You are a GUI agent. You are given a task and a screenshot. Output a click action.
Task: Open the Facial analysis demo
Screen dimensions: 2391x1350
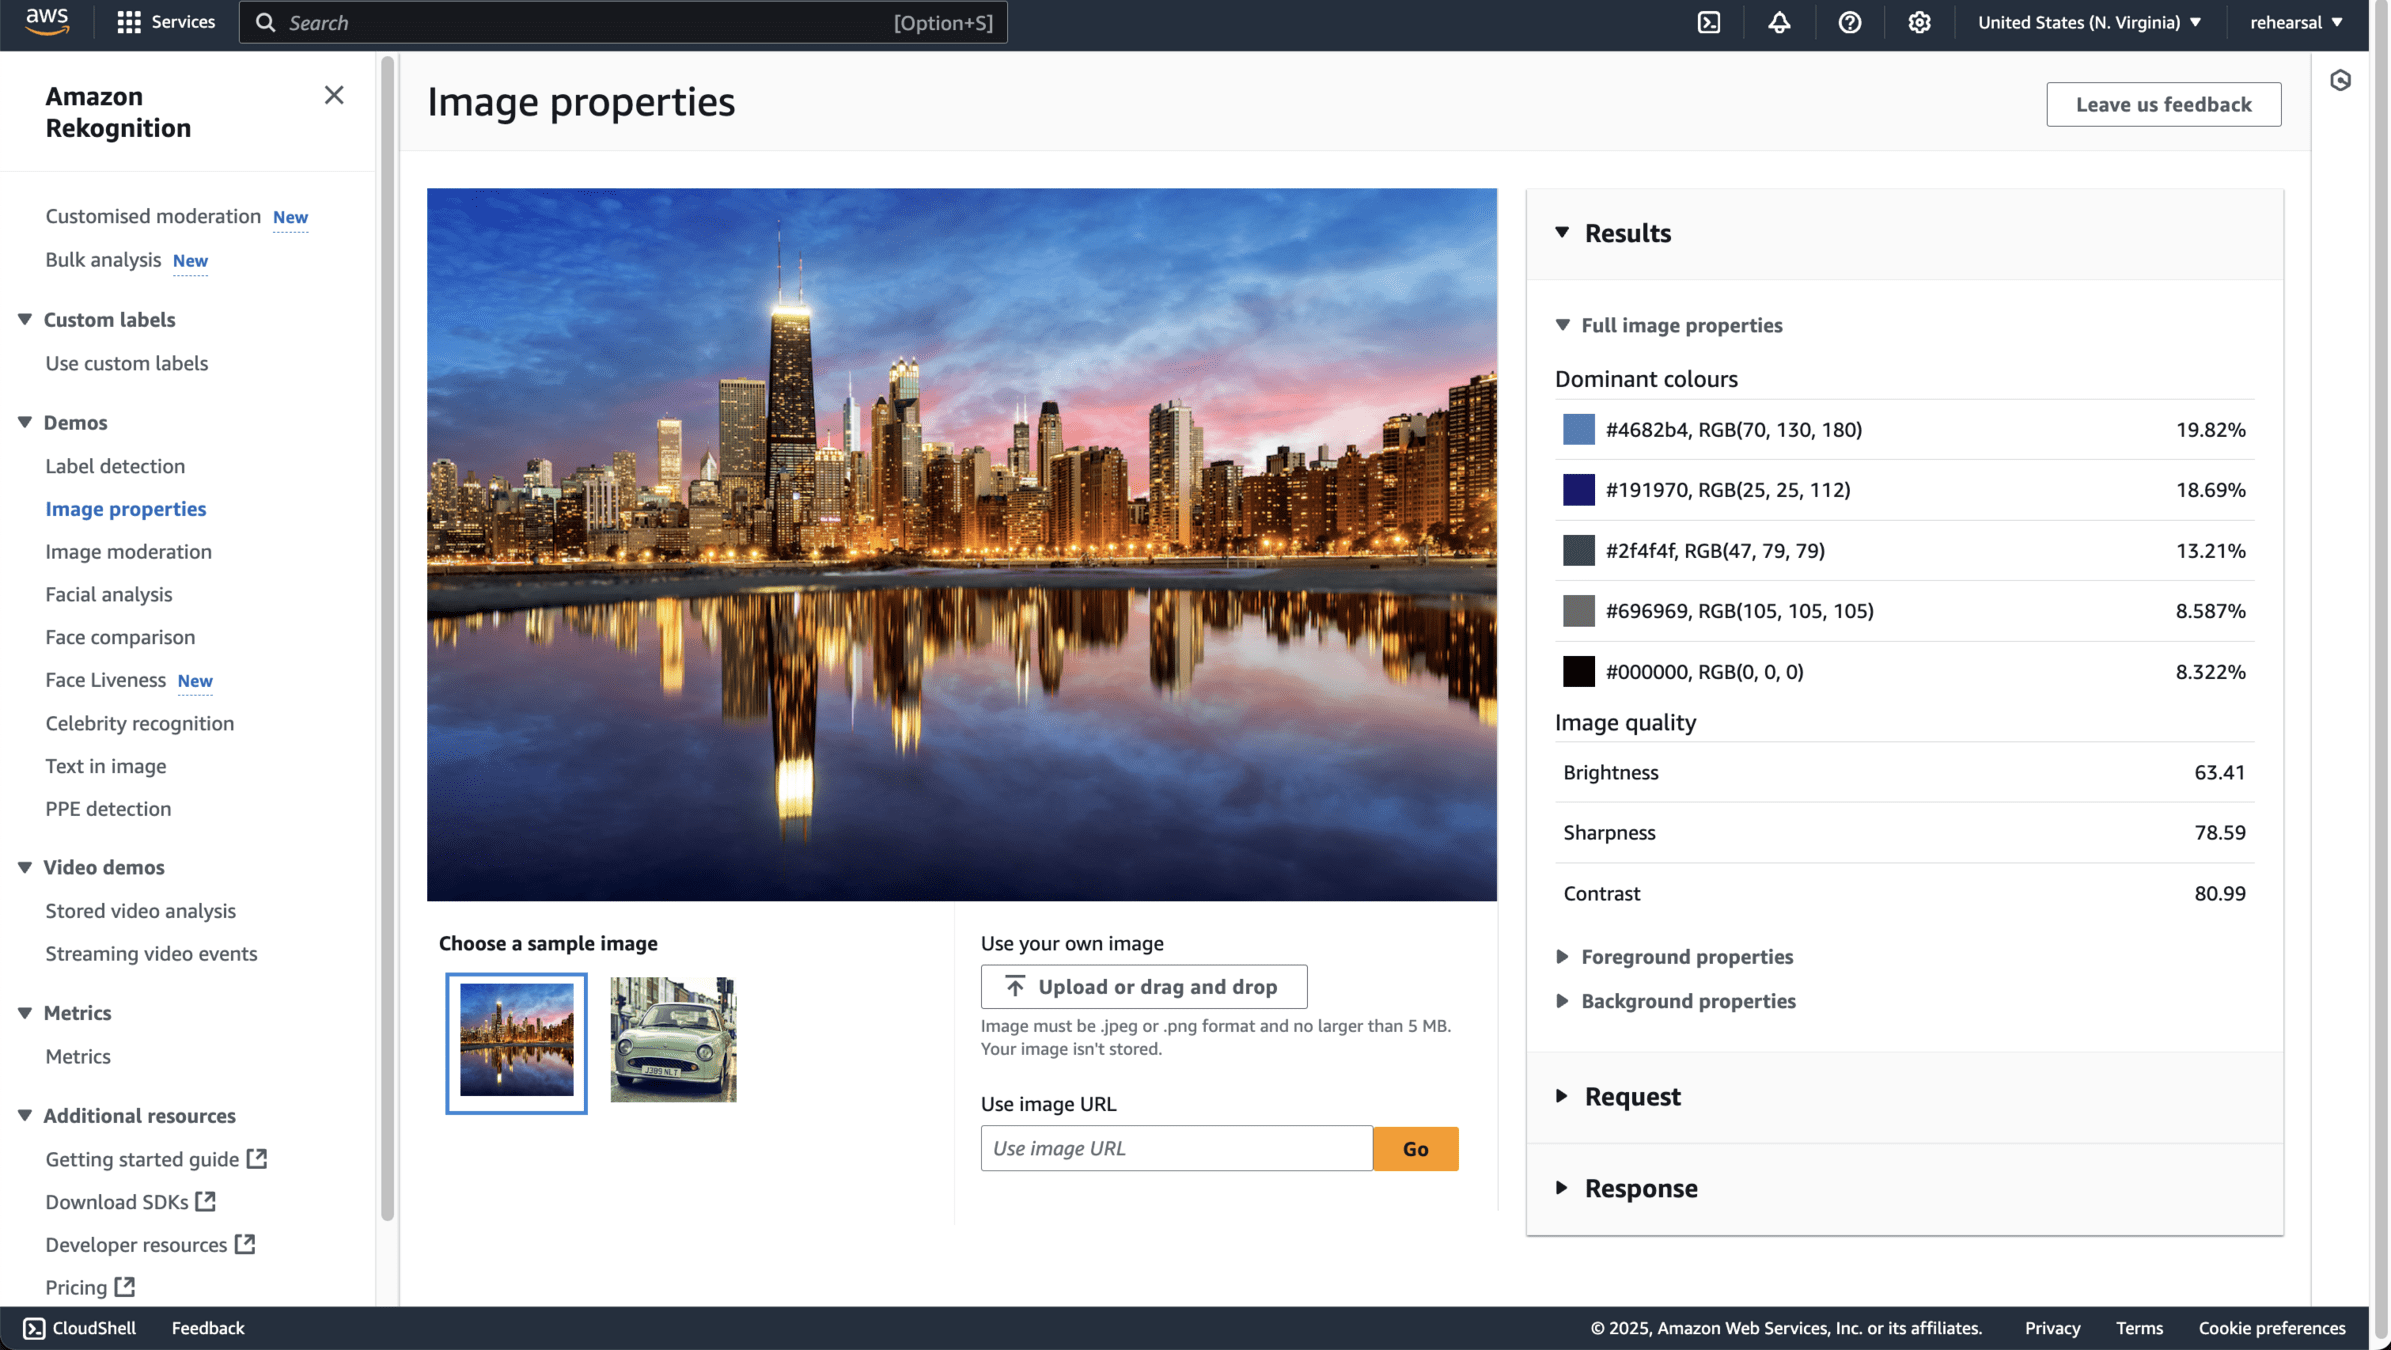(109, 594)
